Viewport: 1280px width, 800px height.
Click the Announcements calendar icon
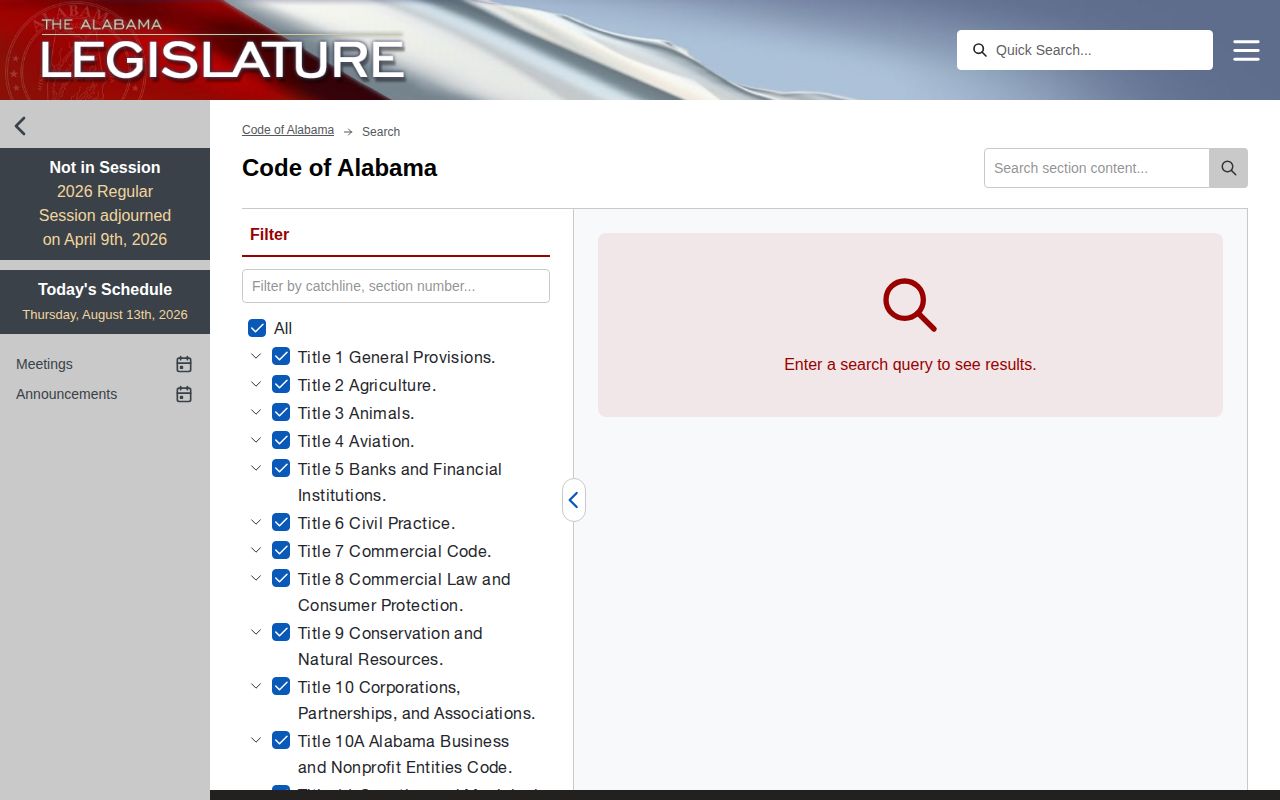tap(184, 394)
